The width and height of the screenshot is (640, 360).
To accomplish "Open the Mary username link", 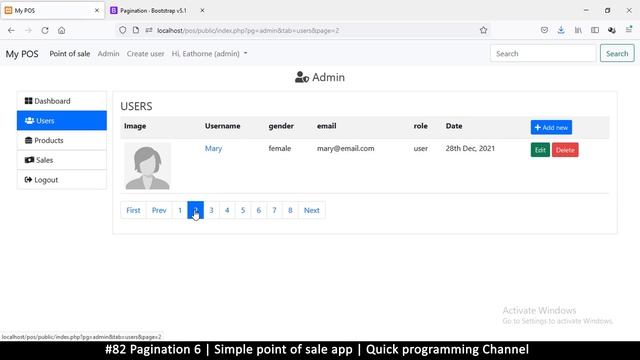I will click(x=213, y=149).
